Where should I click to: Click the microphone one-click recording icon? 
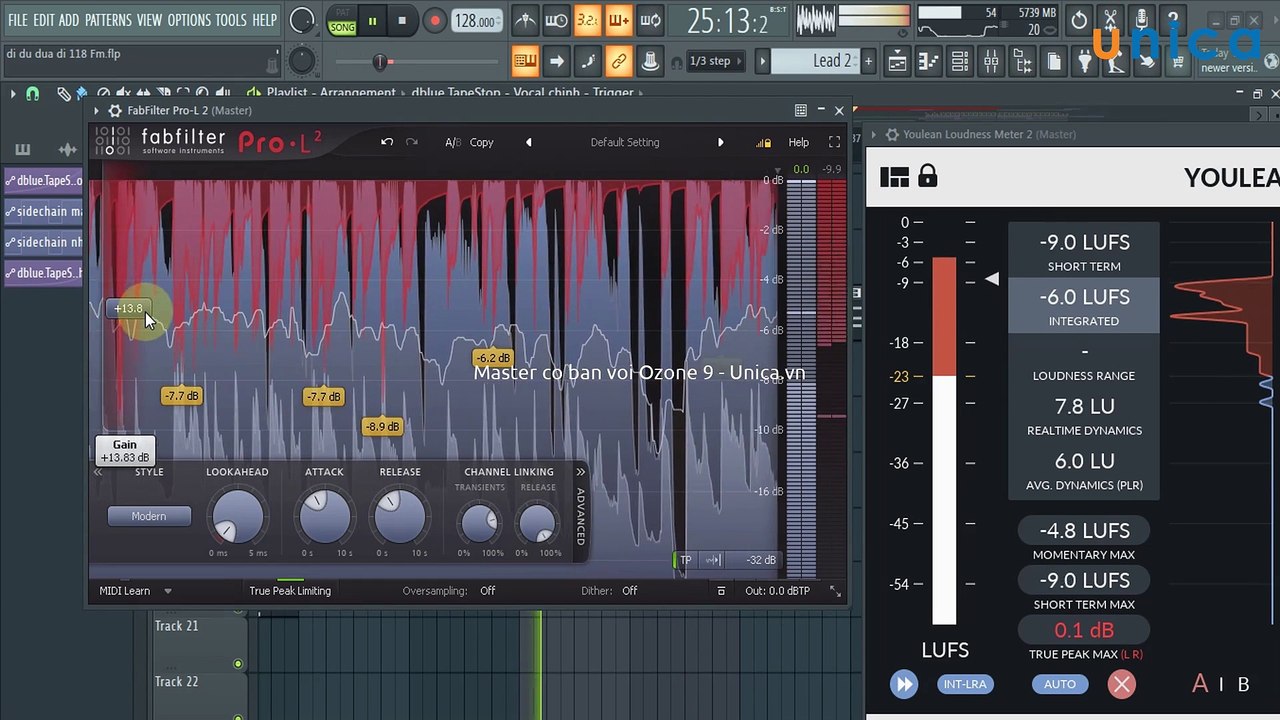point(1142,20)
